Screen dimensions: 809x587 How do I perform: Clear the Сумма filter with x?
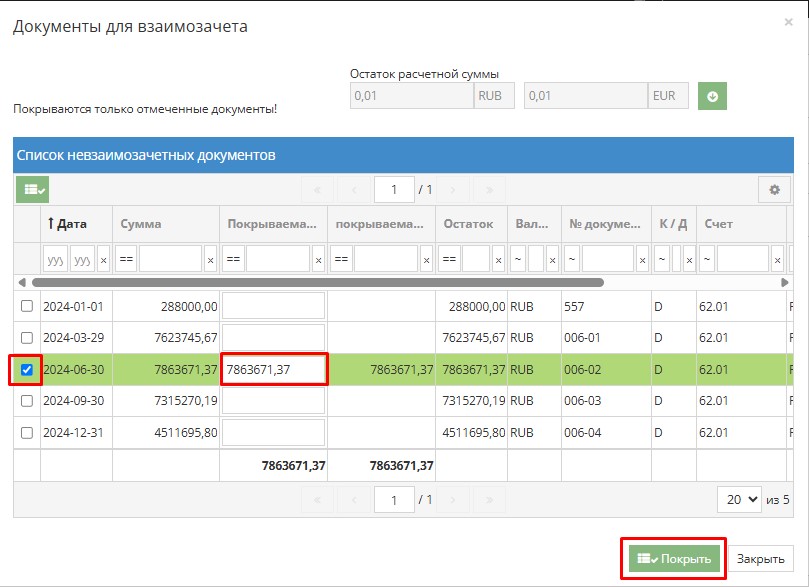210,260
